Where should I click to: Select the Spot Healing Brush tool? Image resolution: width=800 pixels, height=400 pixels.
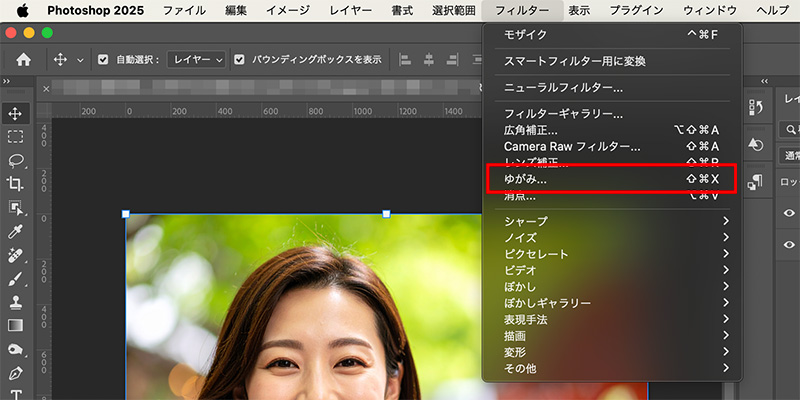click(x=15, y=255)
